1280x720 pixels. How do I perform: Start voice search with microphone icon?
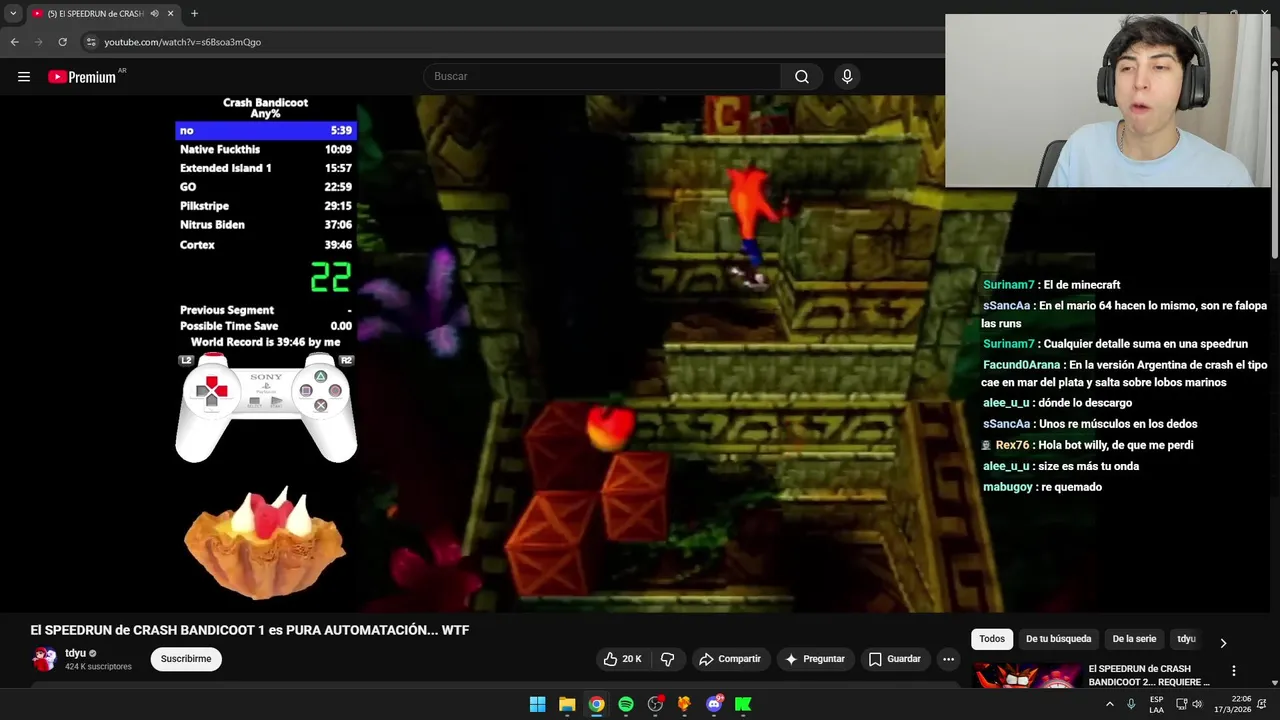pyautogui.click(x=847, y=77)
